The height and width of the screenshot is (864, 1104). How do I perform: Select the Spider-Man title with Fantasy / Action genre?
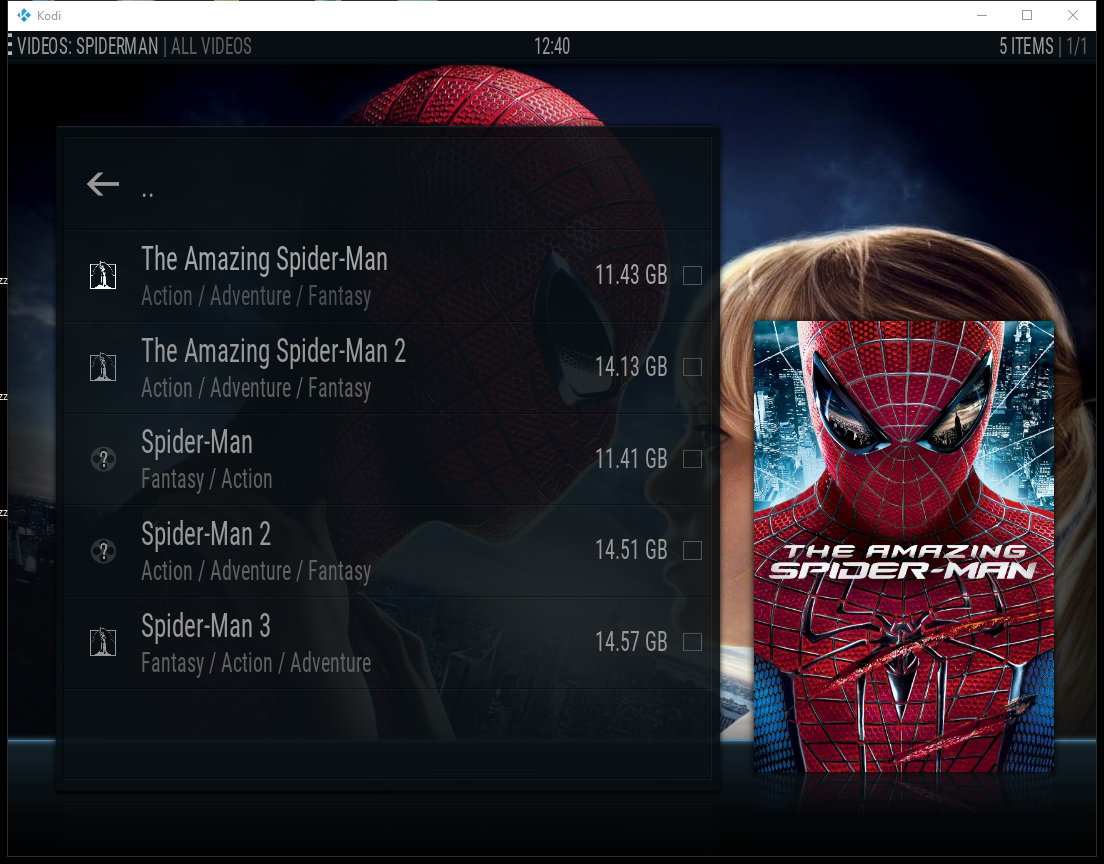pyautogui.click(x=196, y=442)
